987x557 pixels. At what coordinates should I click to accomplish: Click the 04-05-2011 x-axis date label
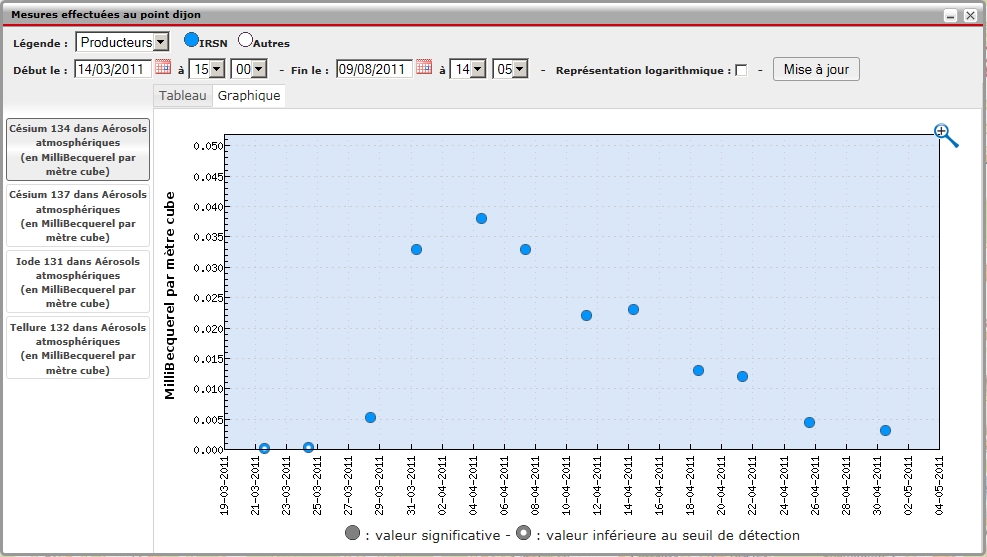tap(939, 485)
